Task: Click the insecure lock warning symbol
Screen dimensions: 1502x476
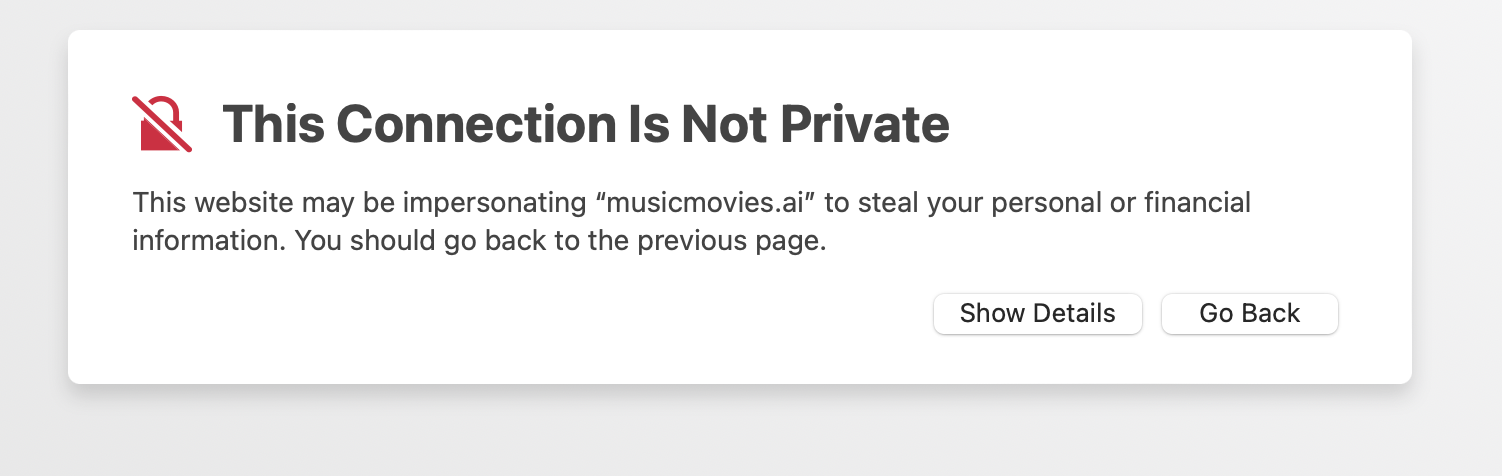Action: pyautogui.click(x=162, y=124)
